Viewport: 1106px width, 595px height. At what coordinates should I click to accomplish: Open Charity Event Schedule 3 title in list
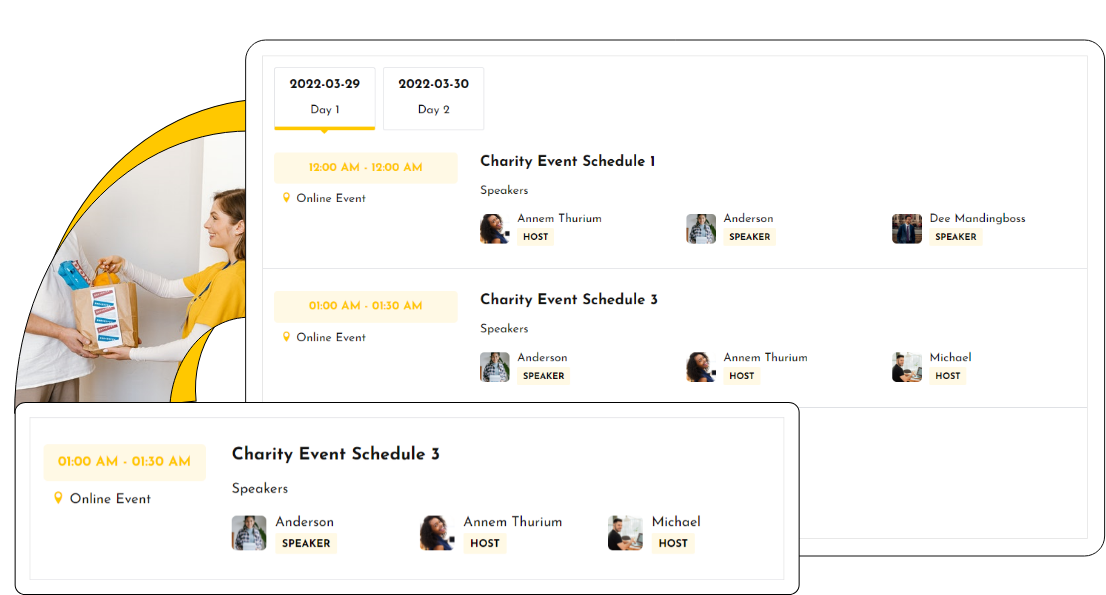click(x=568, y=299)
